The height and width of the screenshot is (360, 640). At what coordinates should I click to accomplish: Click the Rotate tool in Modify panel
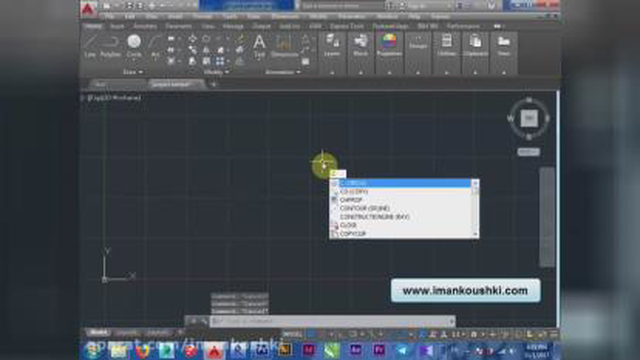click(206, 39)
